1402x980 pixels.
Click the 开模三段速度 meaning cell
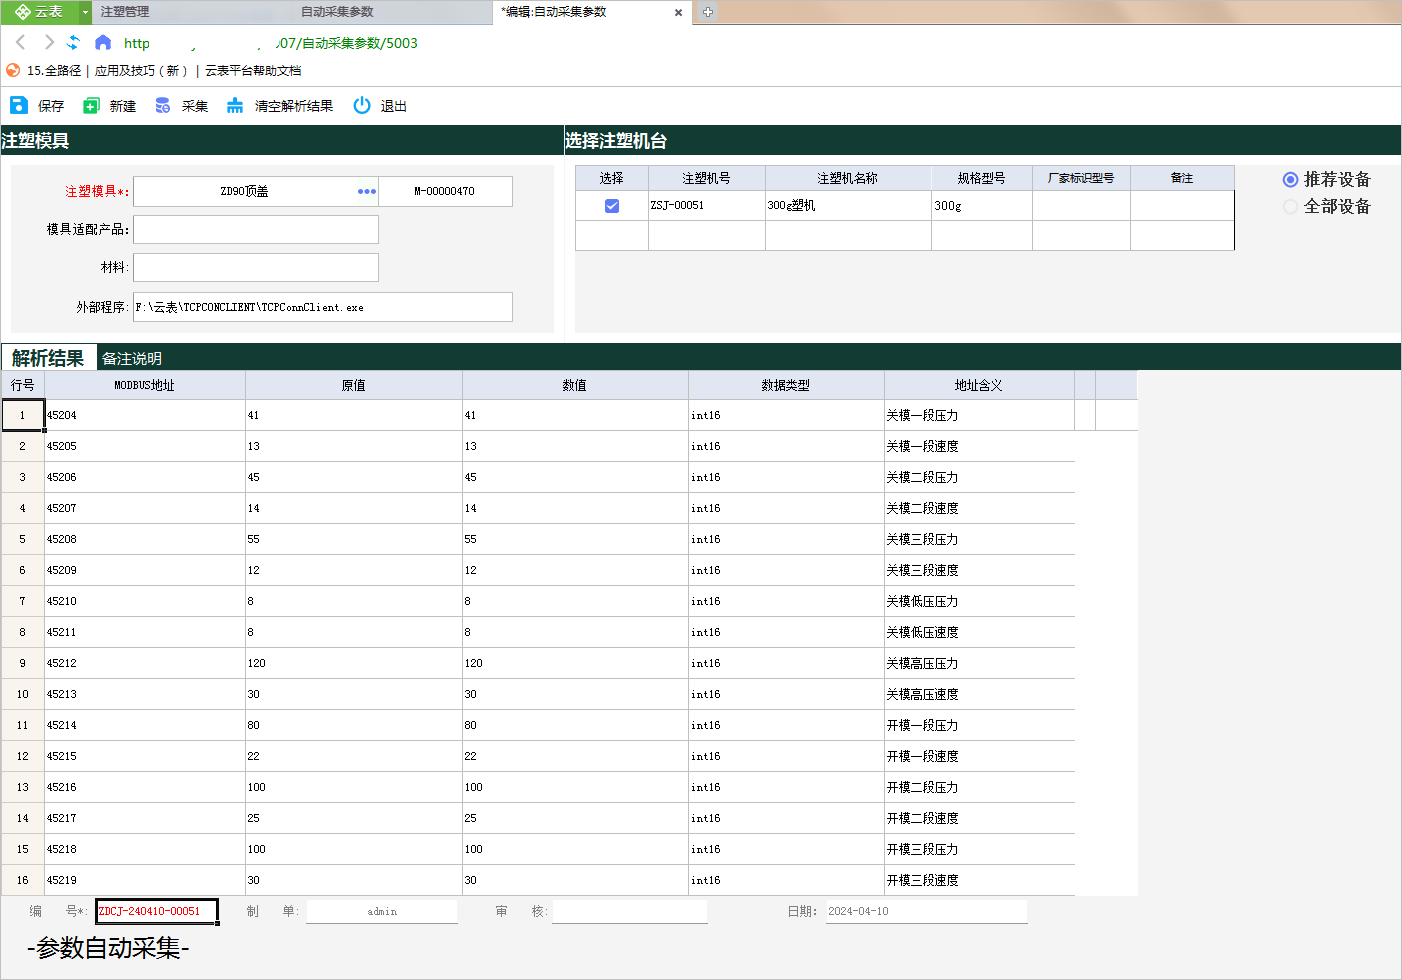click(979, 880)
